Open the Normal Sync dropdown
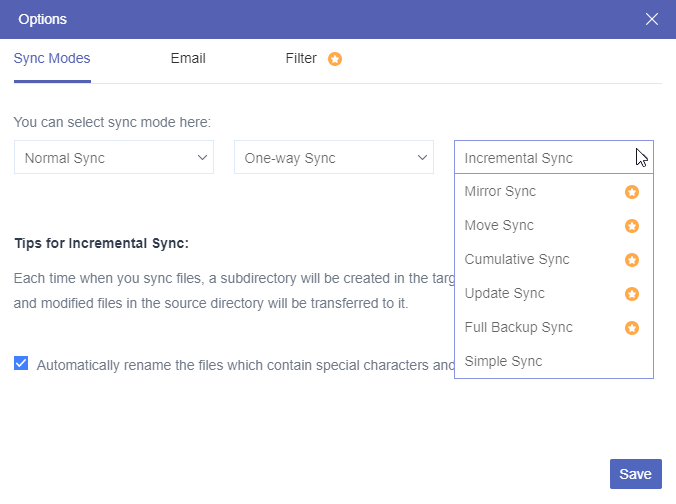The height and width of the screenshot is (504, 676). point(113,158)
